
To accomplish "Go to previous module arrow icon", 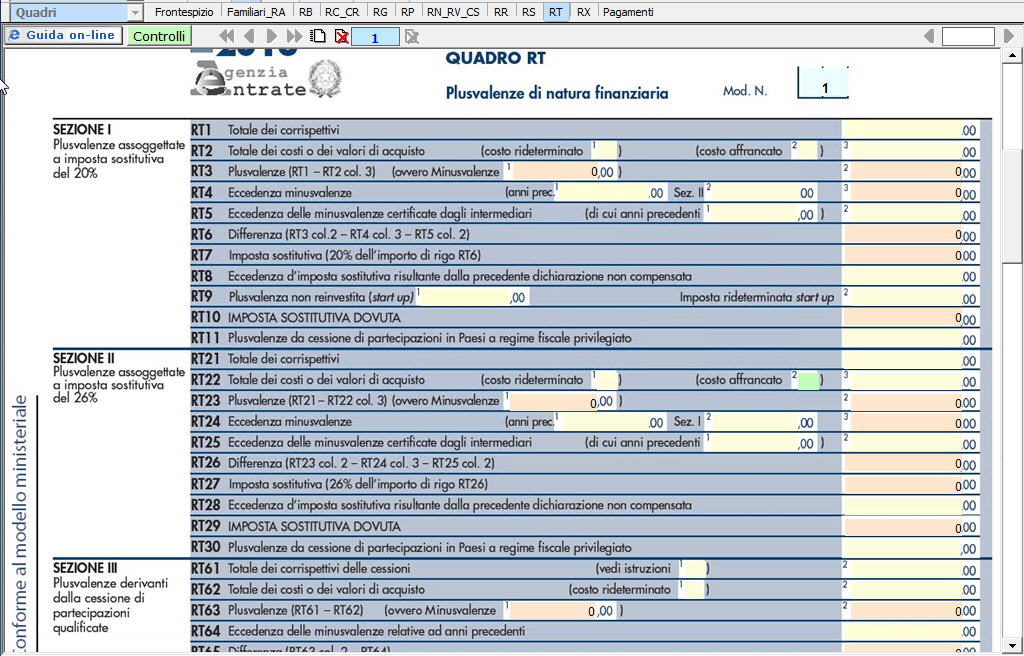I will pos(248,37).
